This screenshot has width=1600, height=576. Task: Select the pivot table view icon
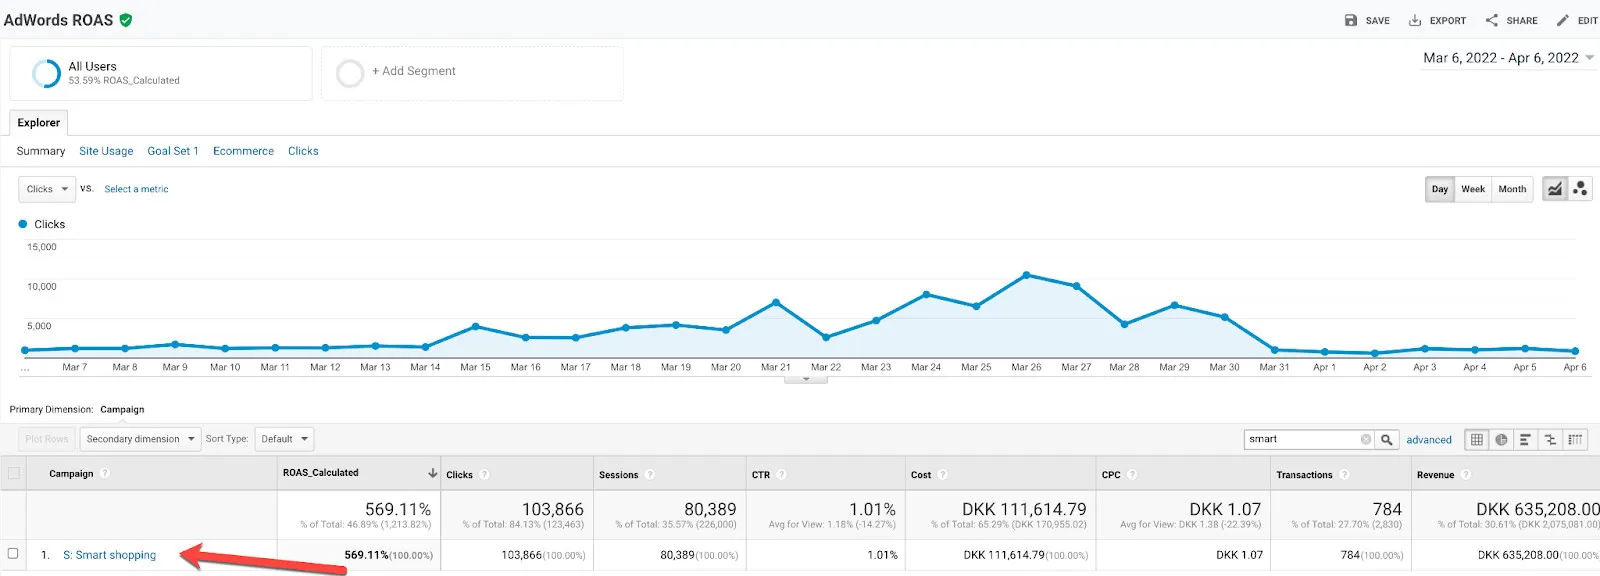1575,440
